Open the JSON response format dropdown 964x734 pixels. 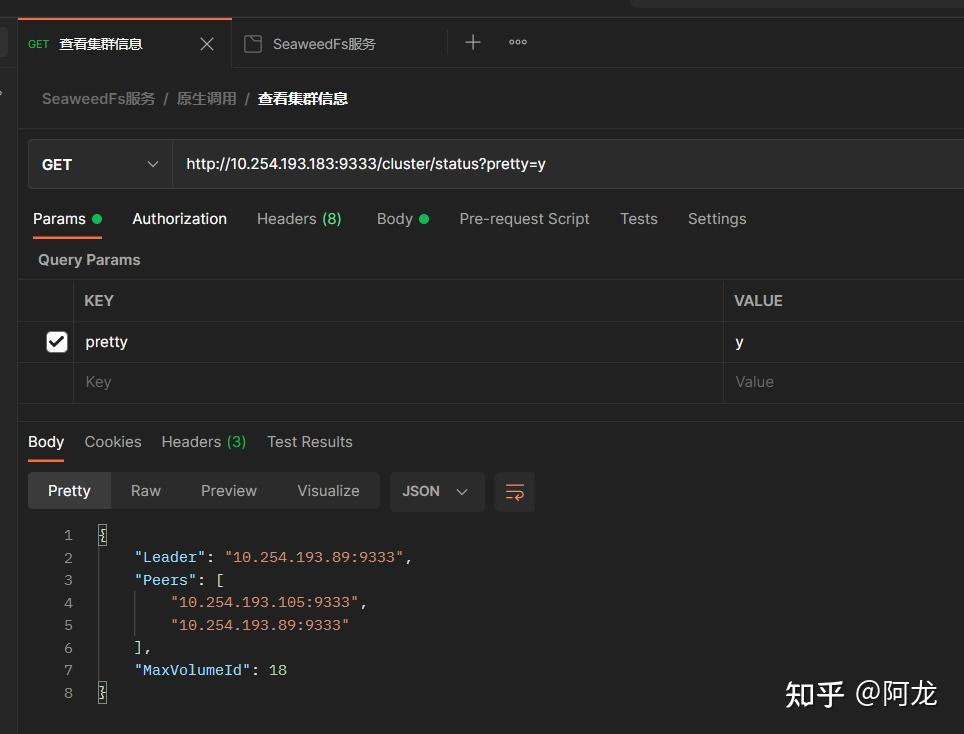click(x=436, y=491)
